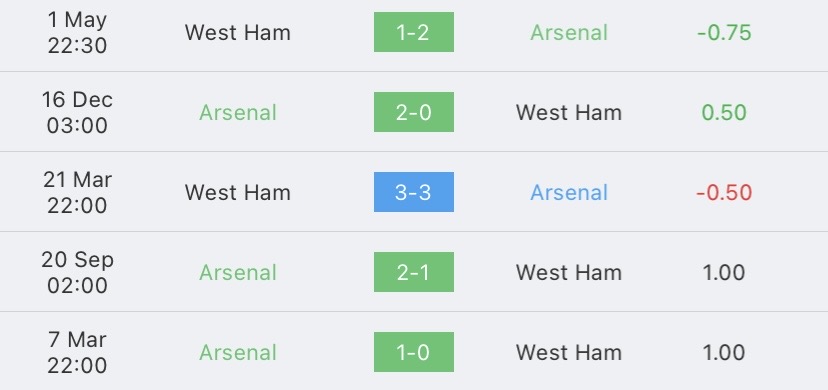This screenshot has height=390, width=828.
Task: Click Arsenal home team on 16 Dec row
Action: pyautogui.click(x=238, y=113)
